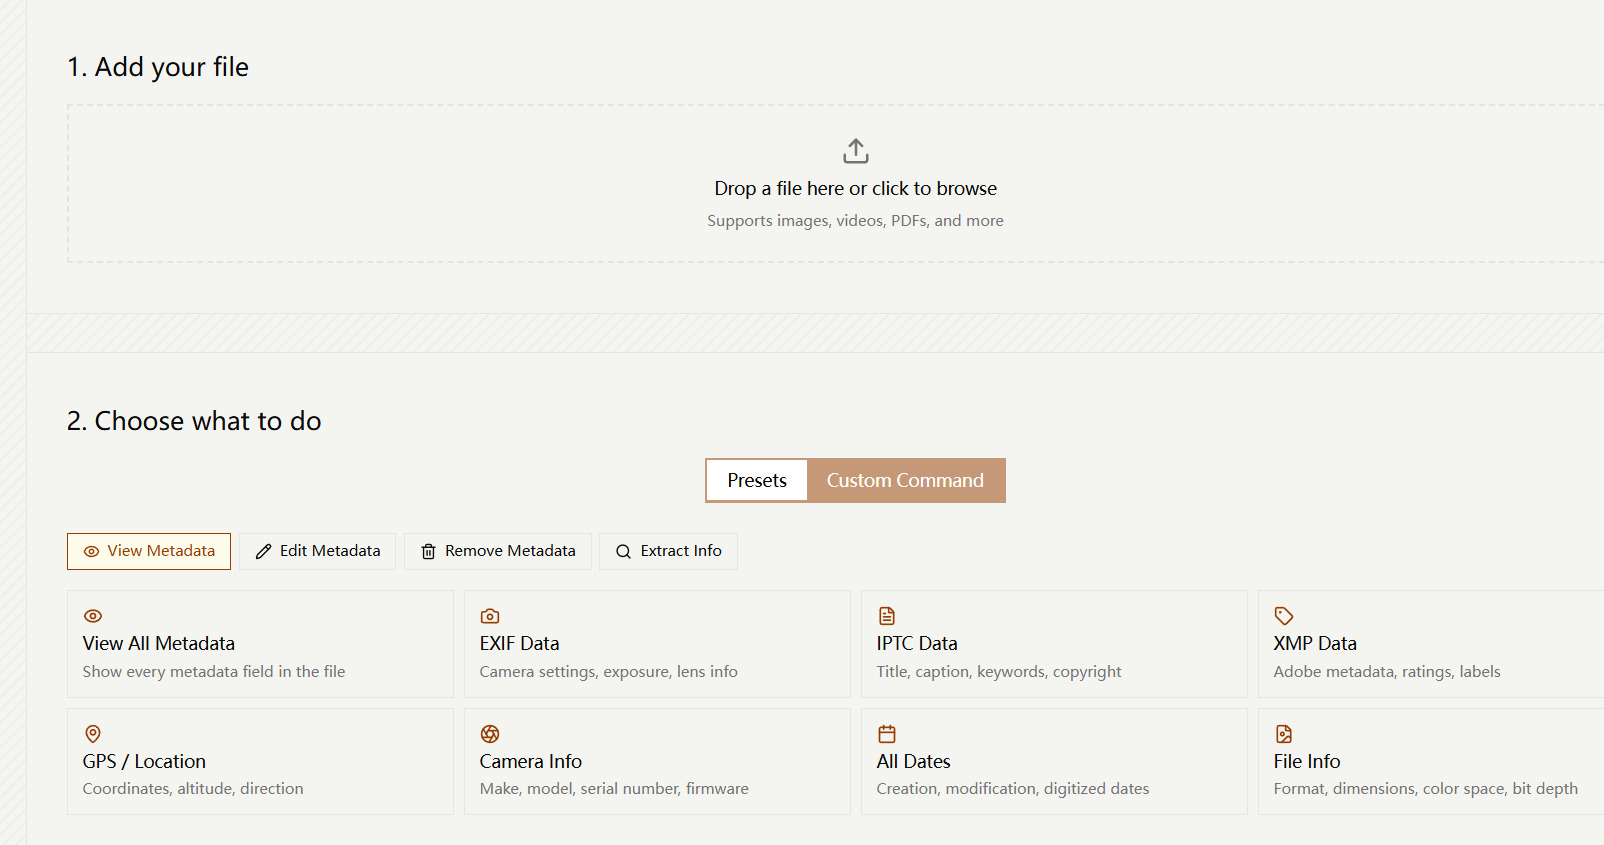Click the upload arrow icon in the drop zone
This screenshot has height=845, width=1604.
point(856,151)
